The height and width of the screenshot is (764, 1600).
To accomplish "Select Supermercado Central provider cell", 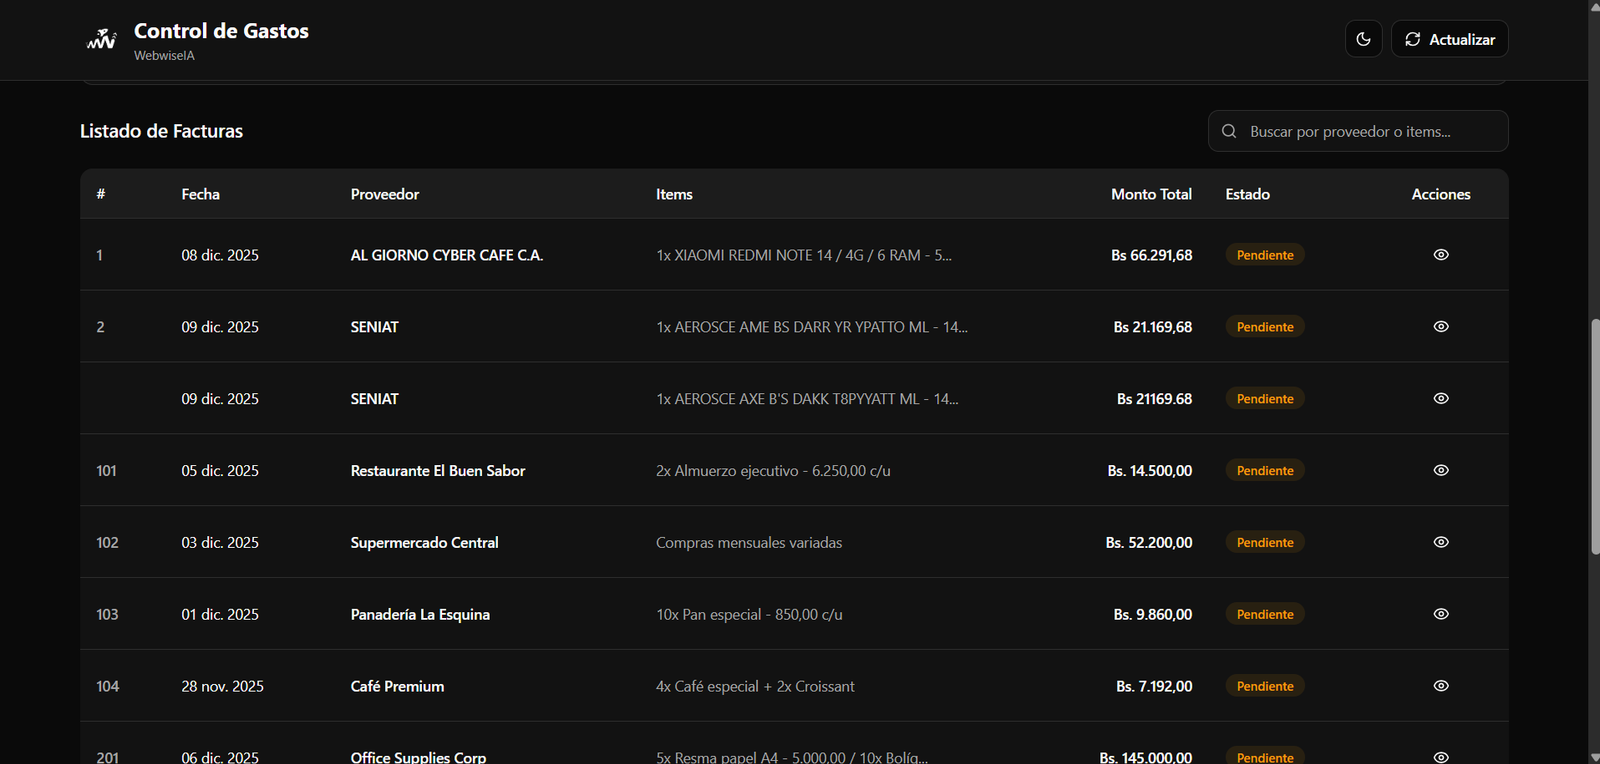I will [424, 543].
